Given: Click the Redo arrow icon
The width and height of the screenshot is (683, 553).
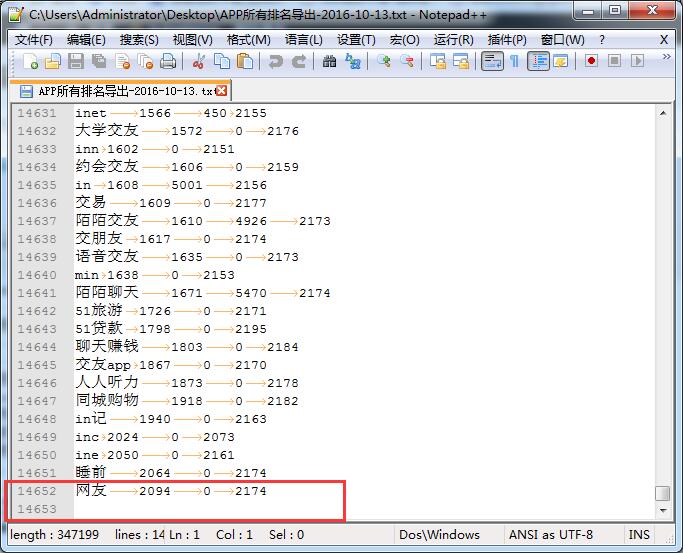Looking at the screenshot, I should click(x=298, y=61).
